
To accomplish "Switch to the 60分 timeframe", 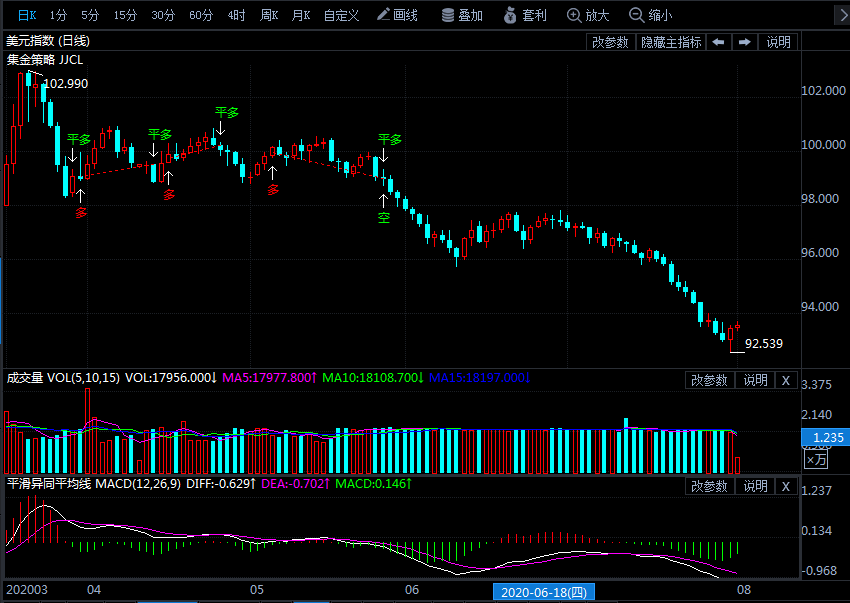I will pyautogui.click(x=201, y=15).
